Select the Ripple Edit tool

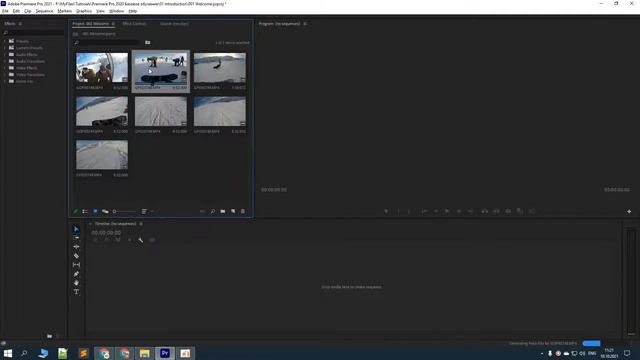pyautogui.click(x=76, y=247)
